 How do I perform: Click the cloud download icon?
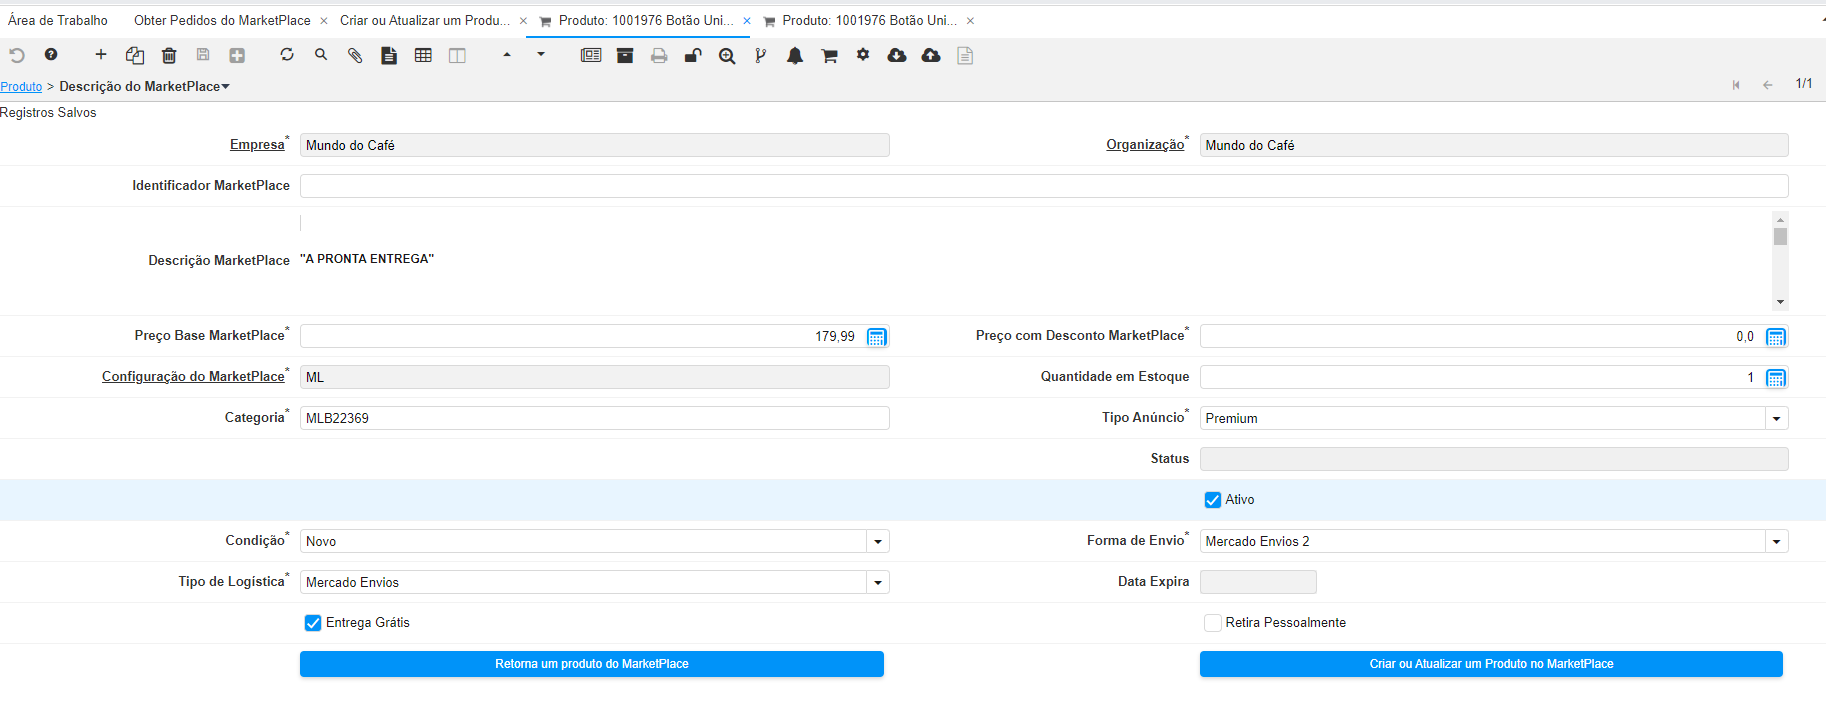point(897,56)
